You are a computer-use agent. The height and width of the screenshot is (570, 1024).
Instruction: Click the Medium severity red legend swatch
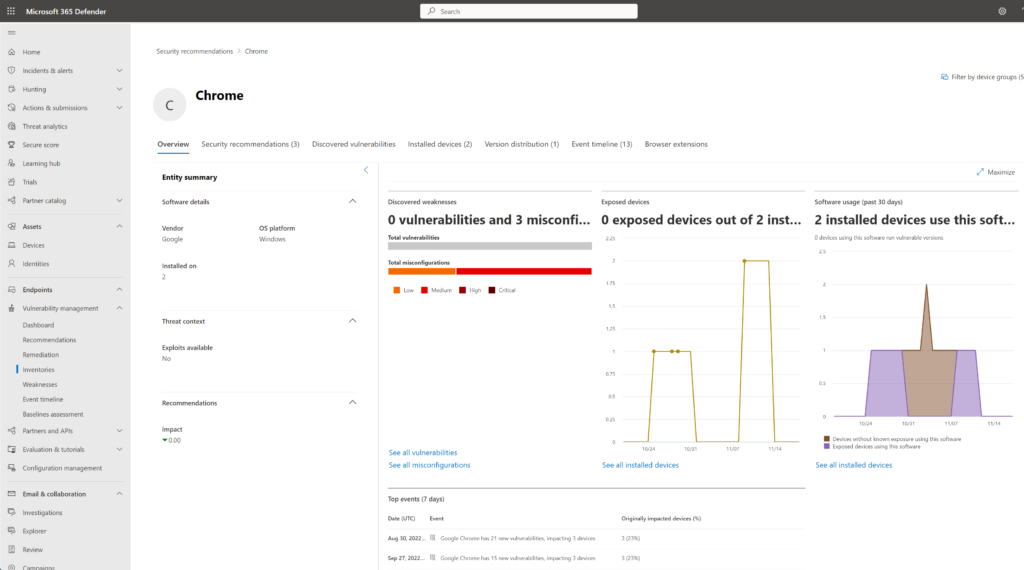tap(424, 290)
